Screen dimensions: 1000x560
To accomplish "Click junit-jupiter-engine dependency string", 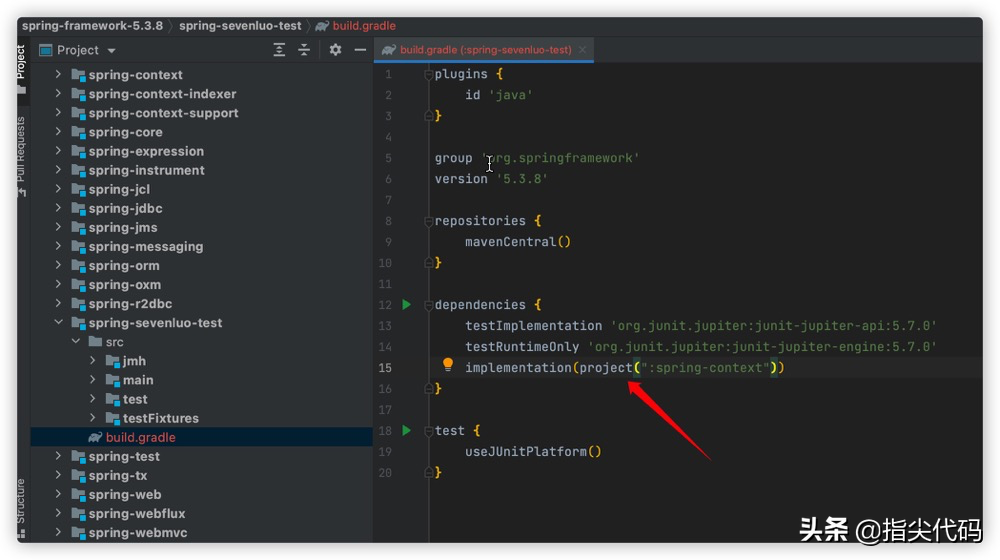I will point(762,347).
